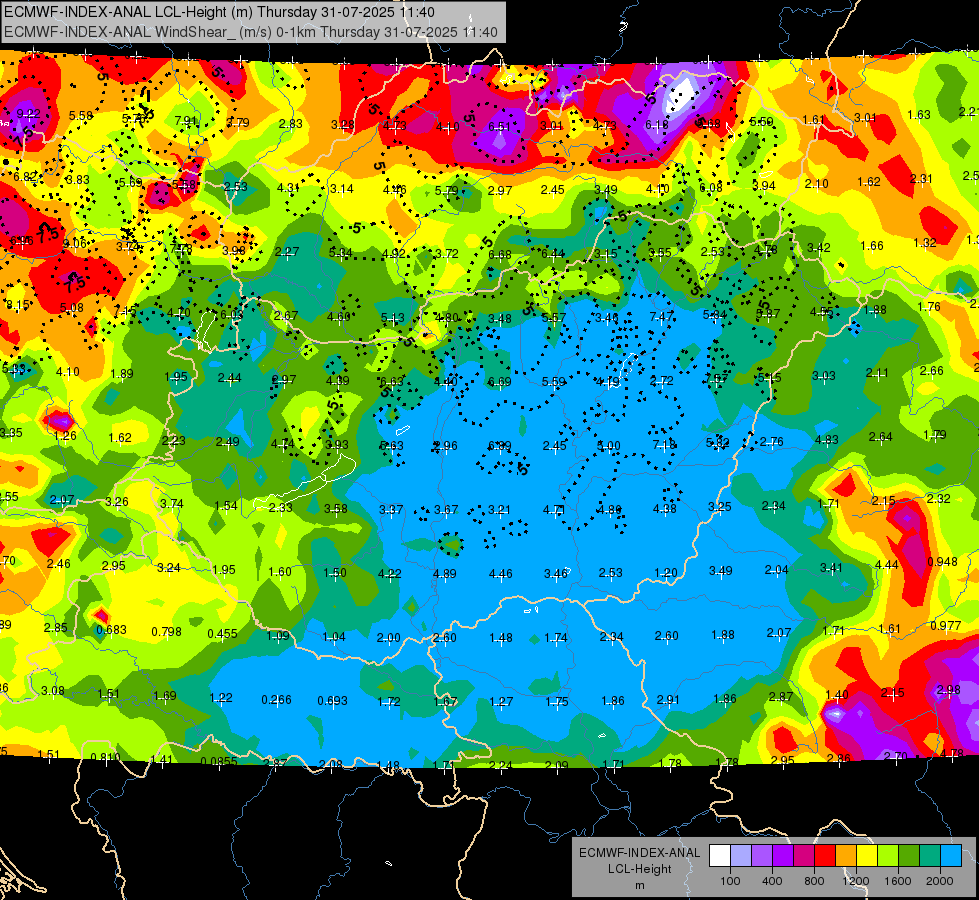979x900 pixels.
Task: Click the wind shear value 8.15
Action: (x=17, y=305)
